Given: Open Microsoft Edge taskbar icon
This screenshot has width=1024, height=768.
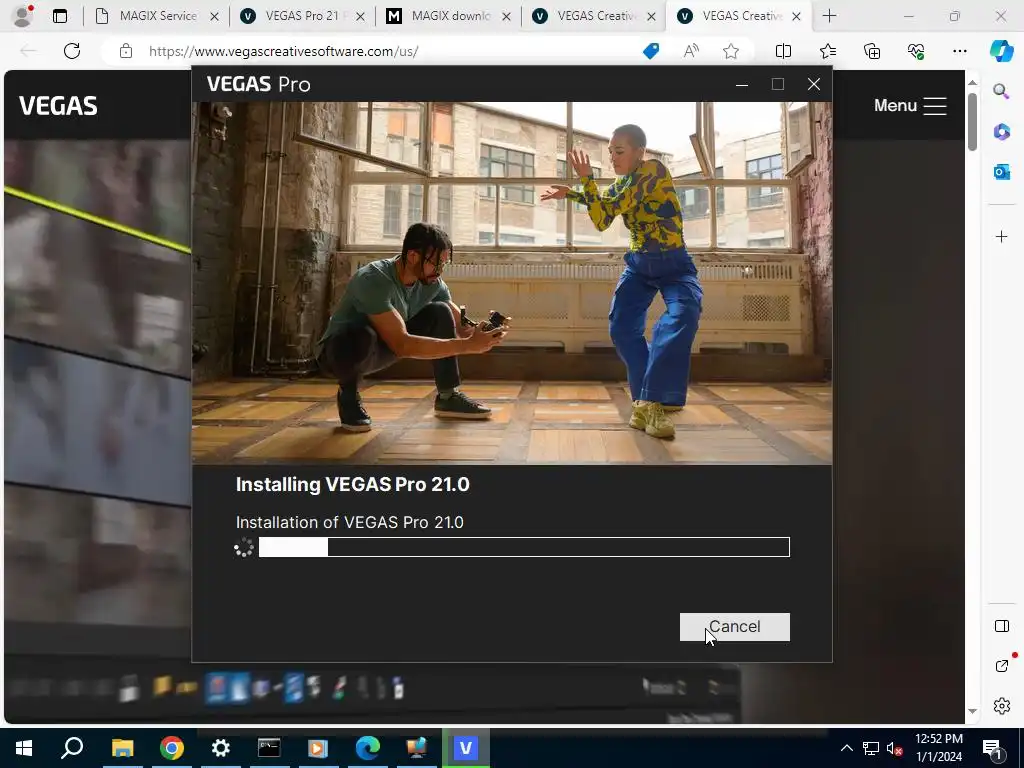Looking at the screenshot, I should pos(368,748).
